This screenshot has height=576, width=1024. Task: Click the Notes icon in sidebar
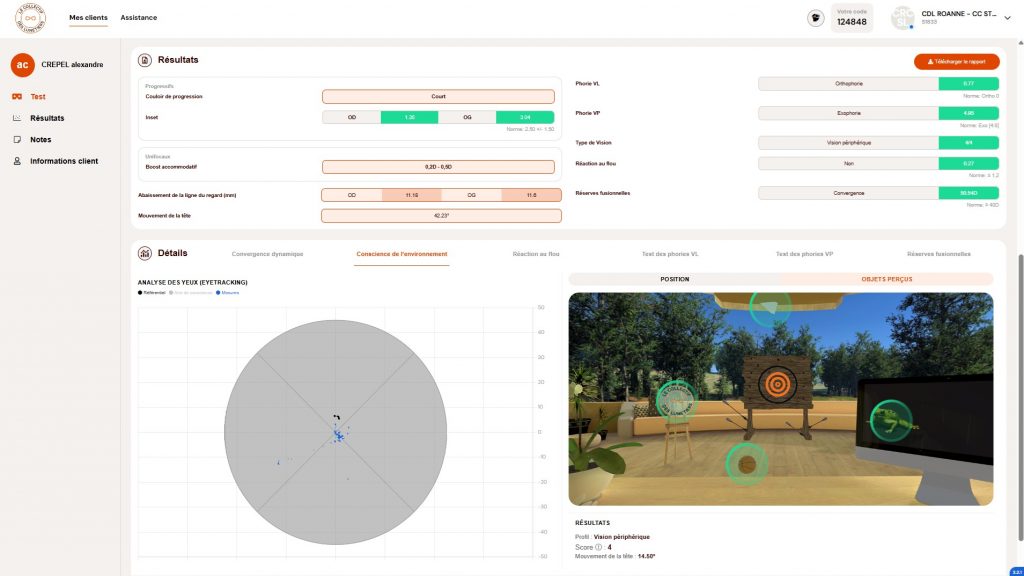pos(17,140)
